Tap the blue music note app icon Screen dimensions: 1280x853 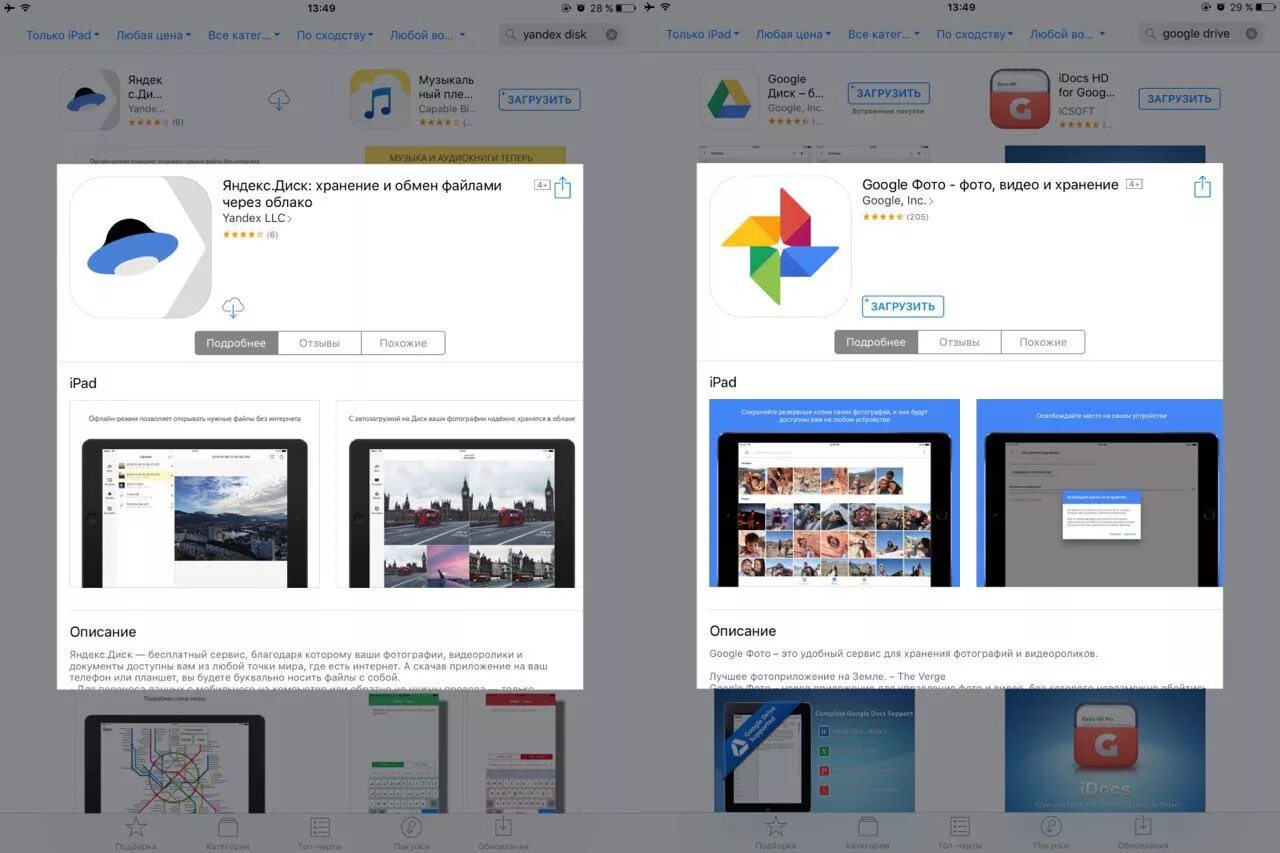tap(379, 100)
